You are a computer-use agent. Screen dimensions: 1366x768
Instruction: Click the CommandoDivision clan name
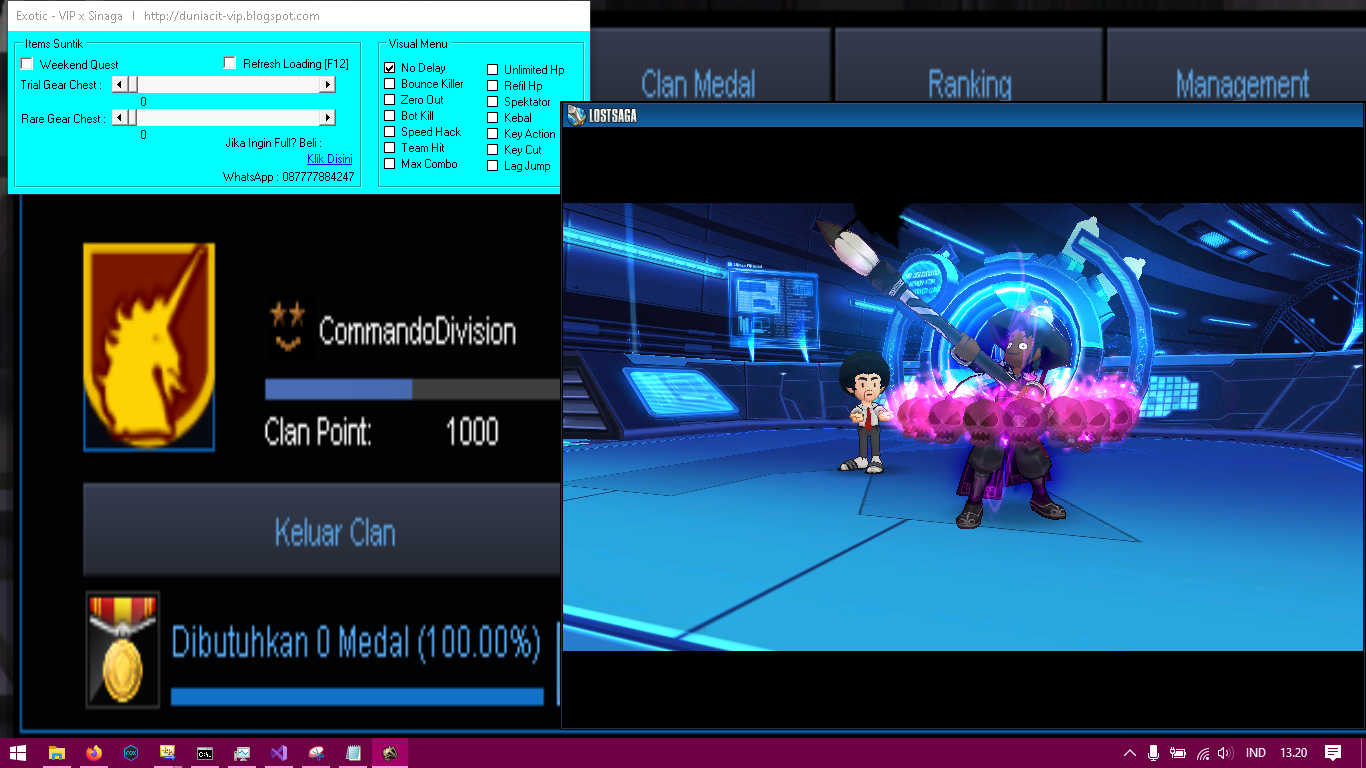coord(417,331)
